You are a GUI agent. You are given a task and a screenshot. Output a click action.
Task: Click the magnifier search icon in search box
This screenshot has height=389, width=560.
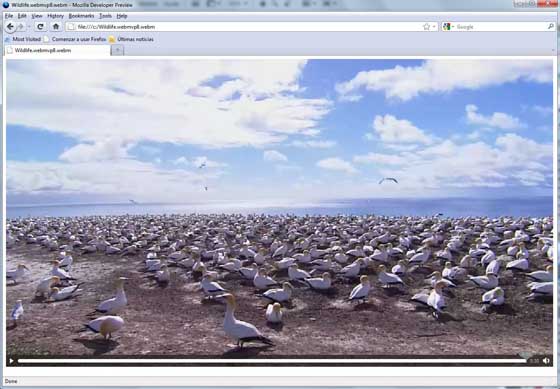point(550,26)
